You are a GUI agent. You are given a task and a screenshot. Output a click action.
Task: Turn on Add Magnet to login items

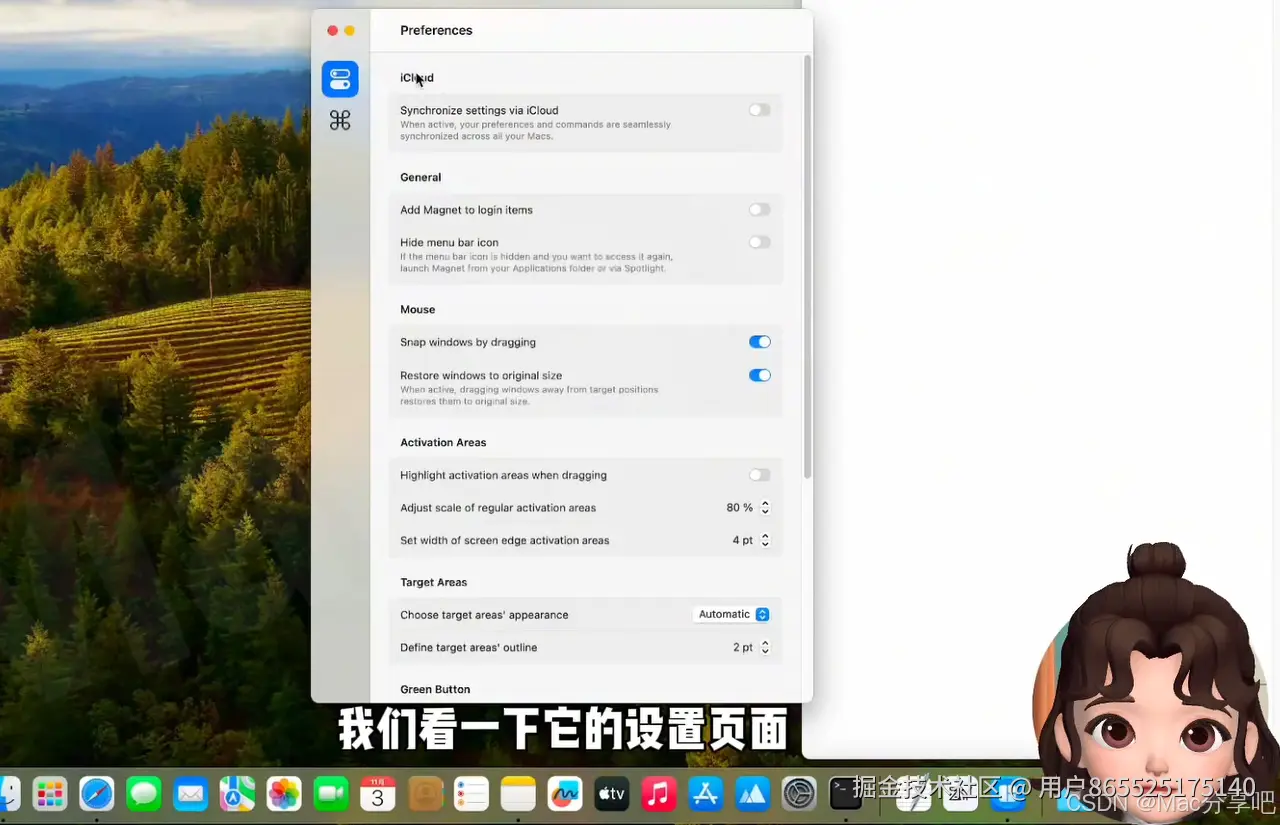tap(760, 210)
